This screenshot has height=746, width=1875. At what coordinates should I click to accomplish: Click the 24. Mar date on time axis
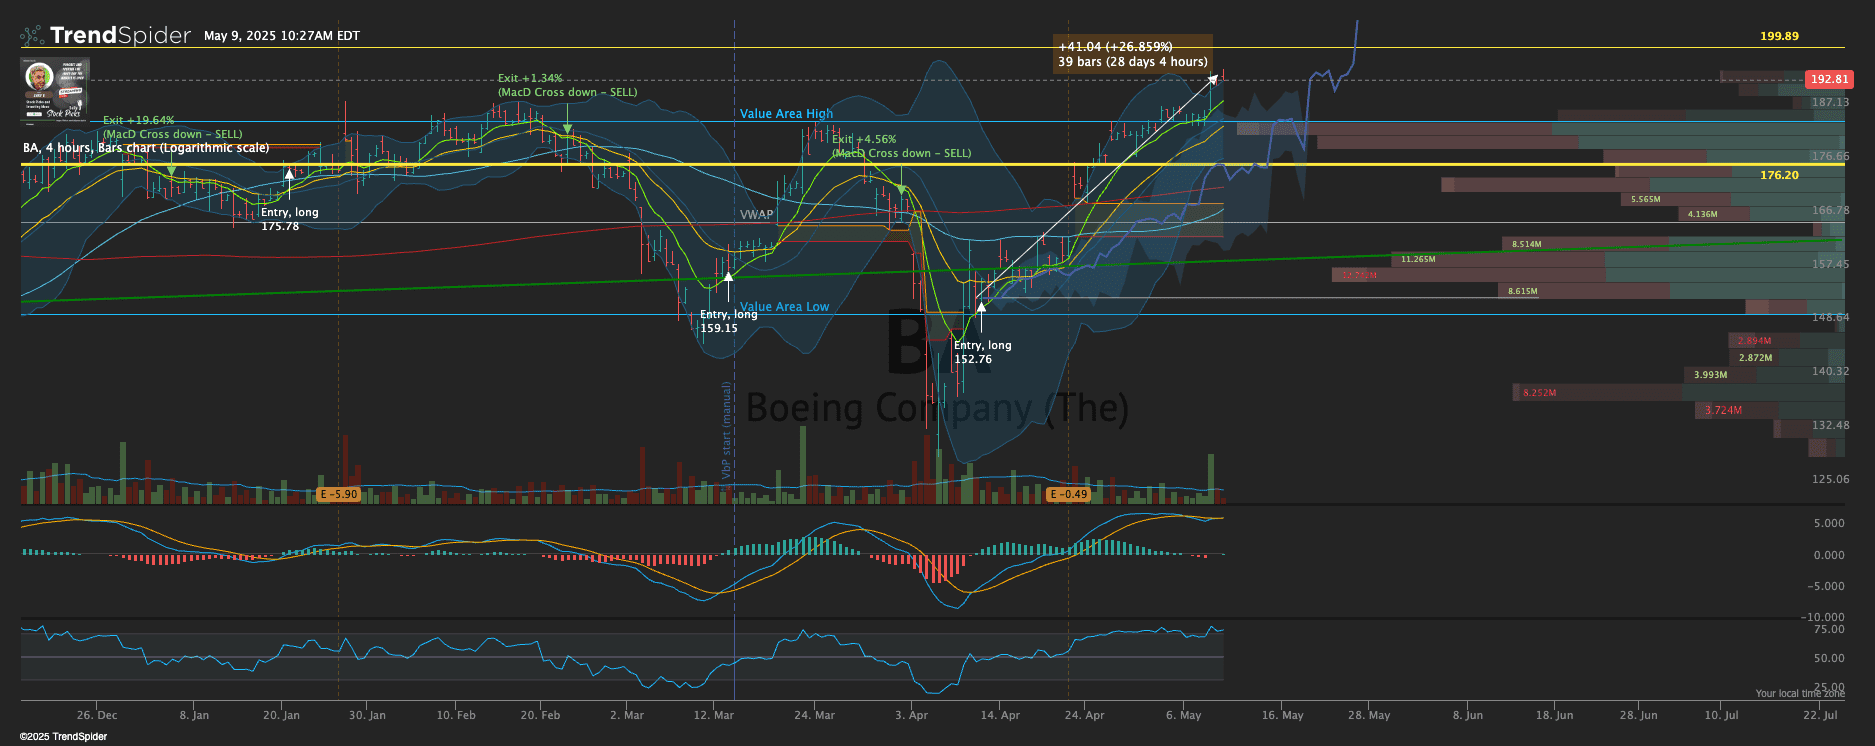814,715
